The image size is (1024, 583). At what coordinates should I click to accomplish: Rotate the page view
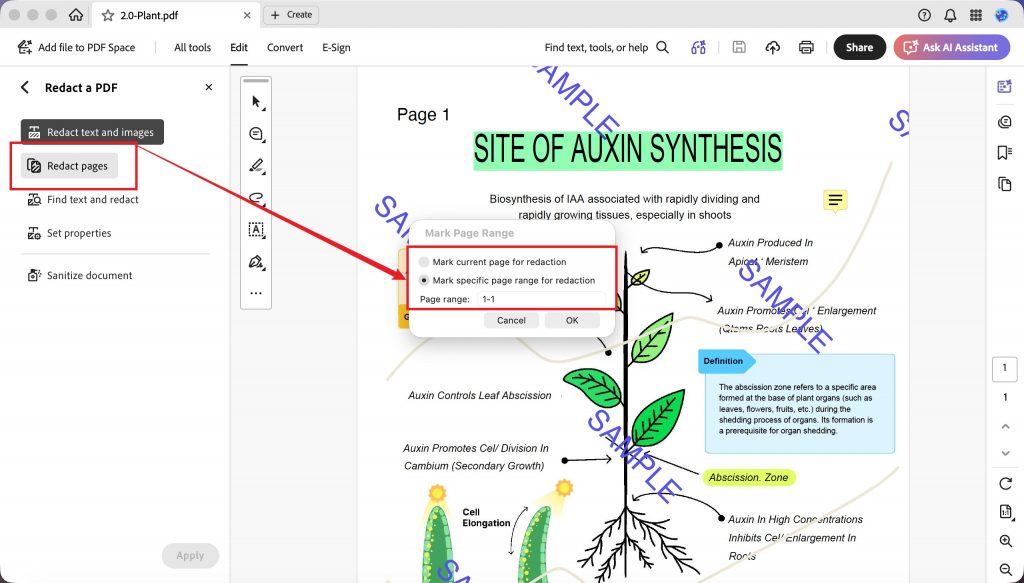point(1005,484)
